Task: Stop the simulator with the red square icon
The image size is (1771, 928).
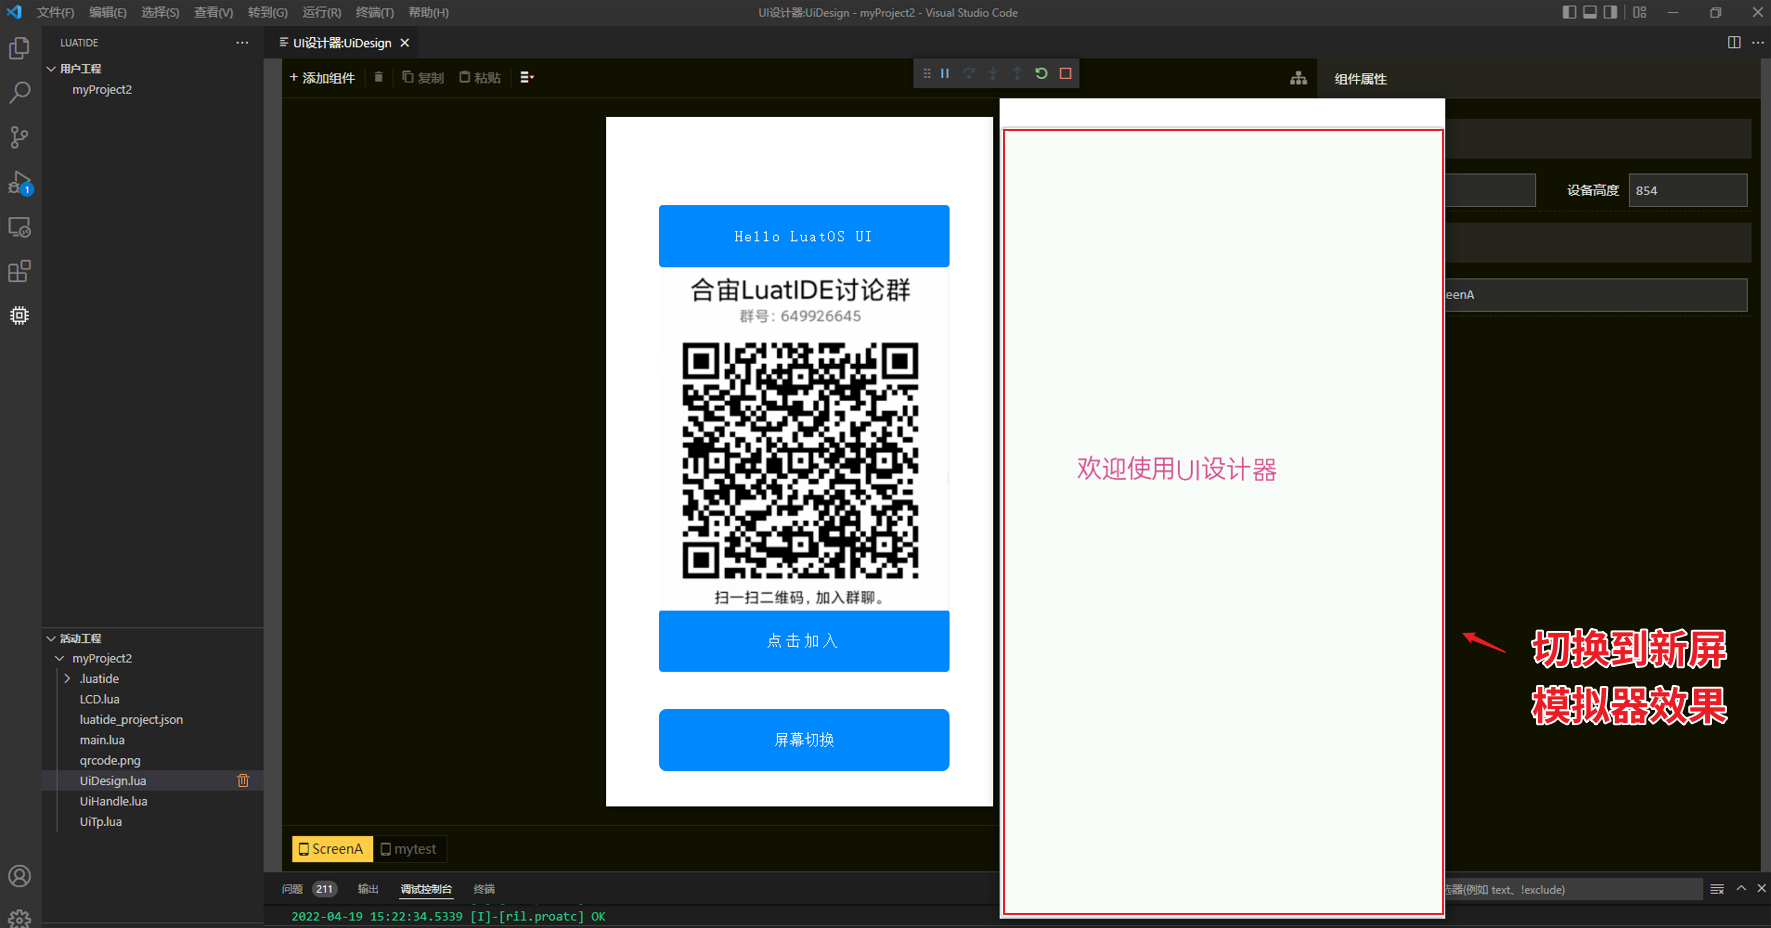Action: (1065, 72)
